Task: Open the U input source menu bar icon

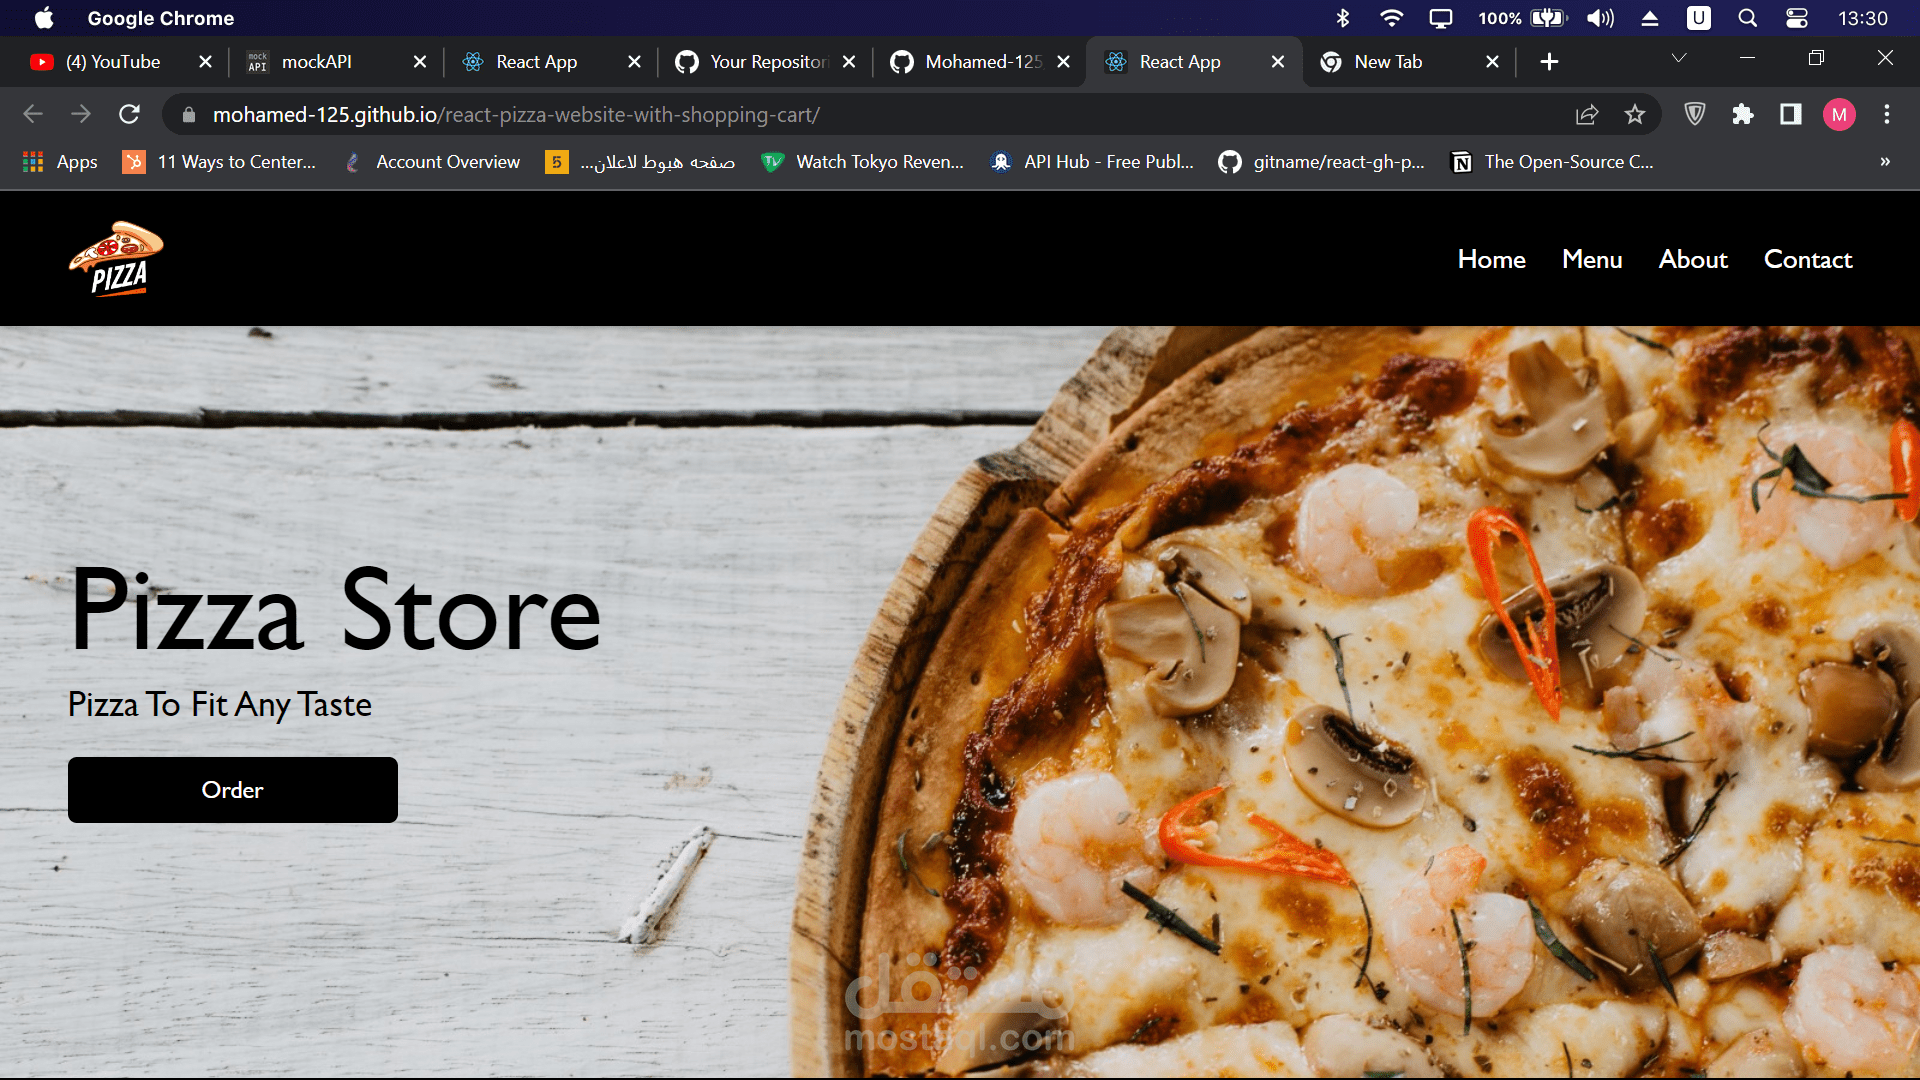Action: (x=1698, y=18)
